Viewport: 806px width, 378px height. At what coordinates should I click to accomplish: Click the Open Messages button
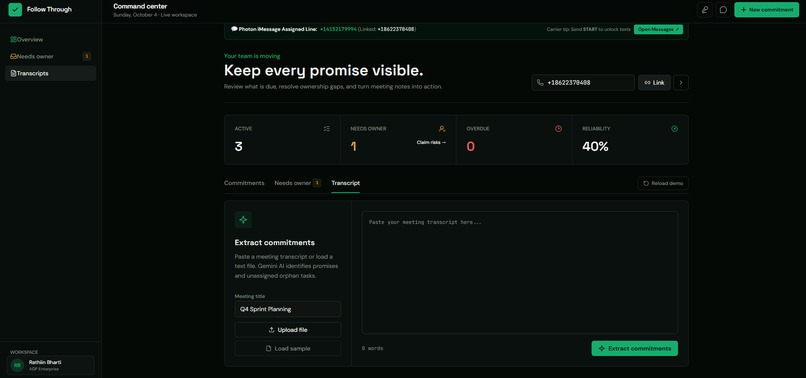(658, 29)
